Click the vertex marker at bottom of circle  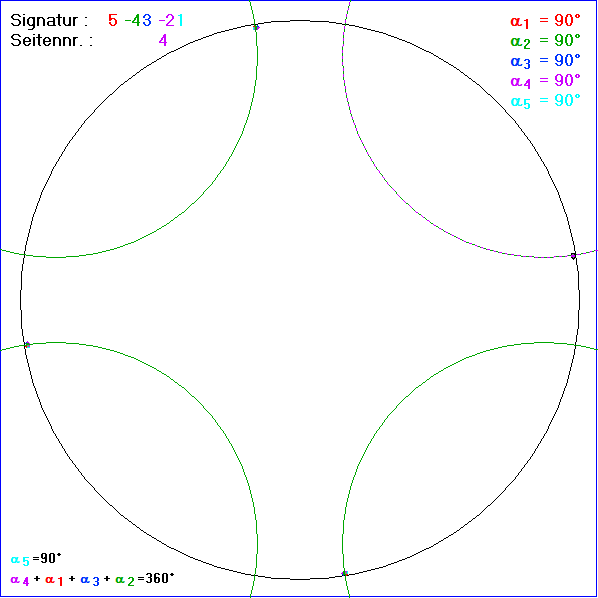click(x=344, y=573)
